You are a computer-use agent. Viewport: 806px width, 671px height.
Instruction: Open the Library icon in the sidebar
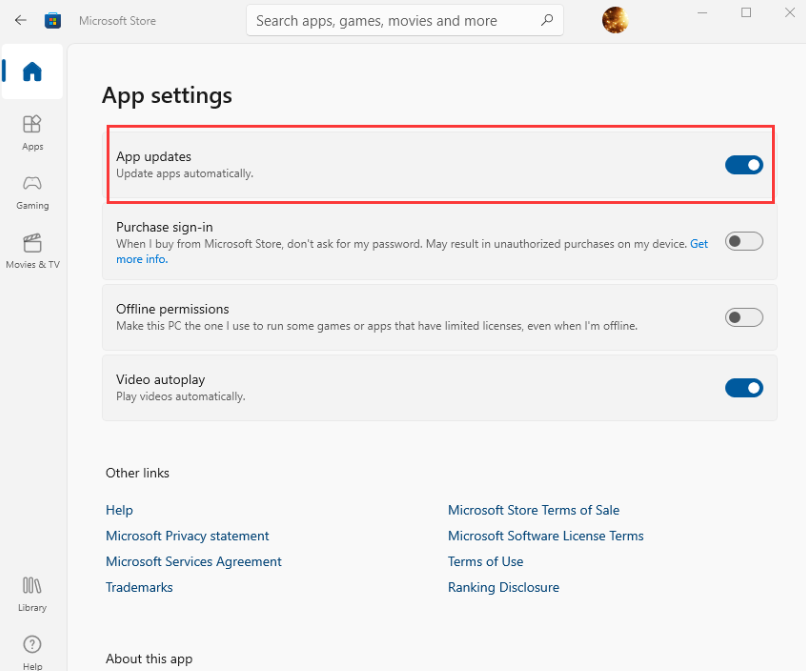pyautogui.click(x=31, y=585)
